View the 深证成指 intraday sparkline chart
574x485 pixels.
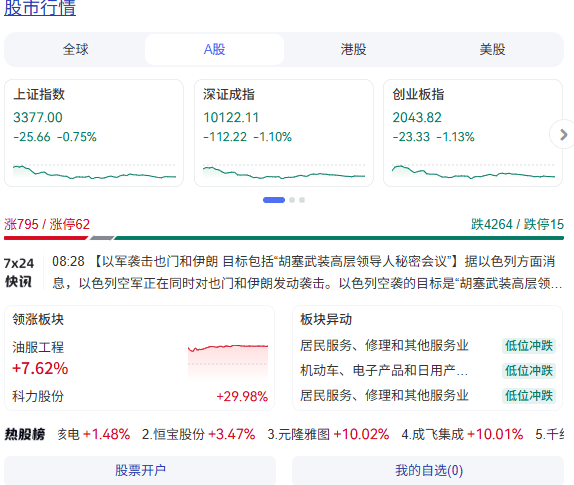click(284, 171)
